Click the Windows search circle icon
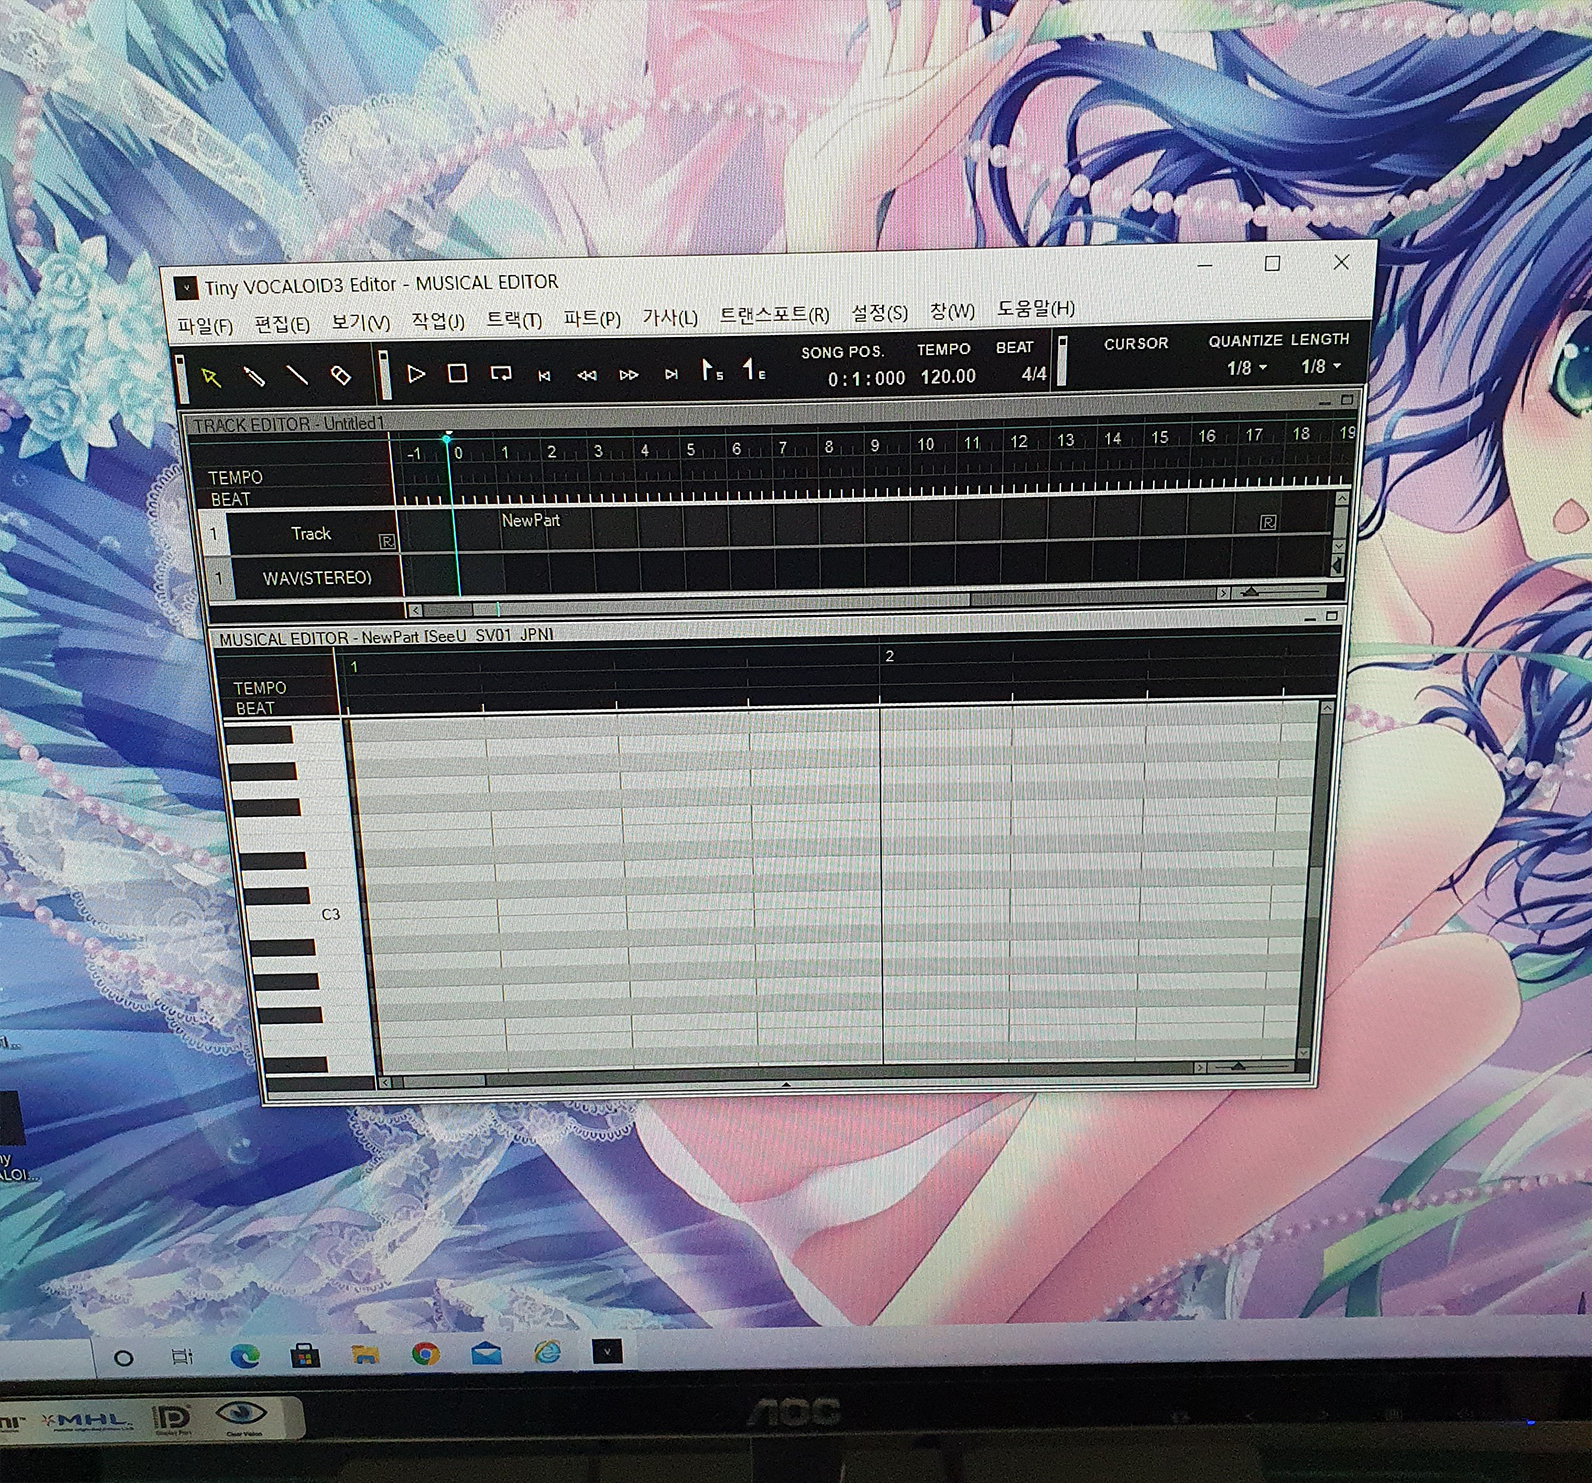Screen dimensions: 1592x1483 pos(124,1358)
